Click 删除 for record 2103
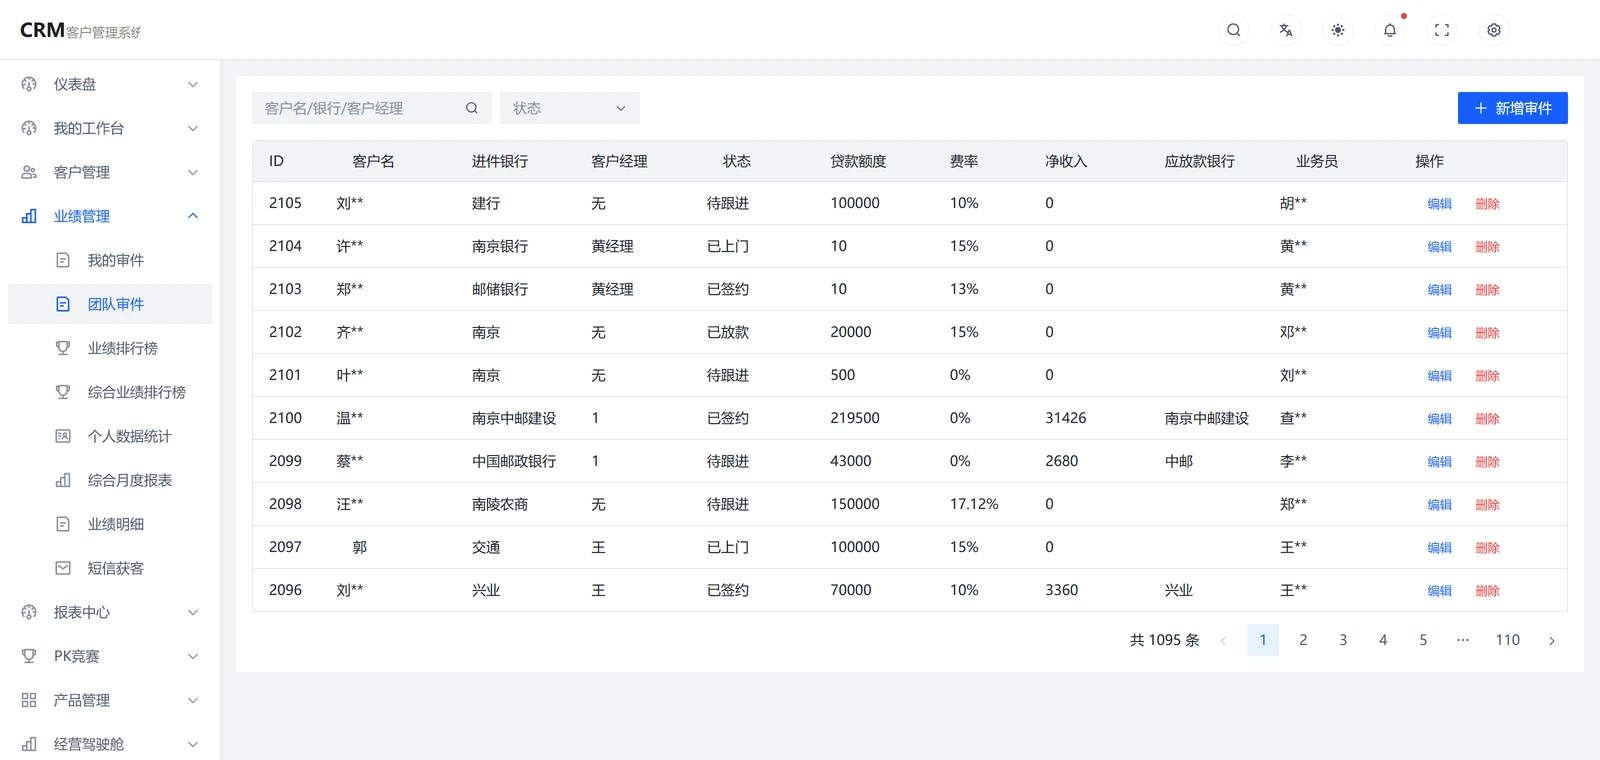The height and width of the screenshot is (760, 1600). point(1488,290)
